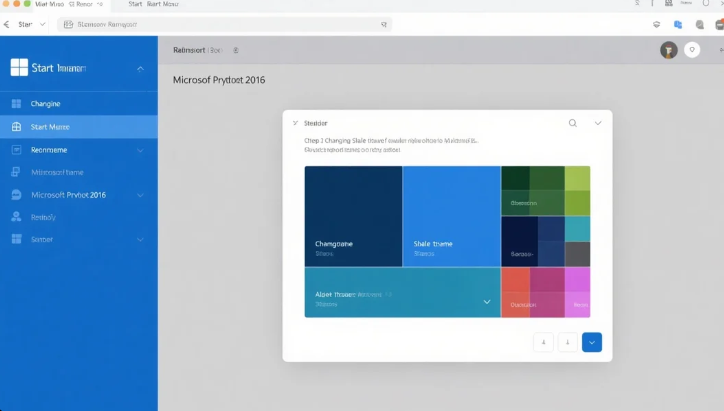This screenshot has width=724, height=411.
Task: Open the Ster dropdown in toolbar
Action: tap(31, 24)
